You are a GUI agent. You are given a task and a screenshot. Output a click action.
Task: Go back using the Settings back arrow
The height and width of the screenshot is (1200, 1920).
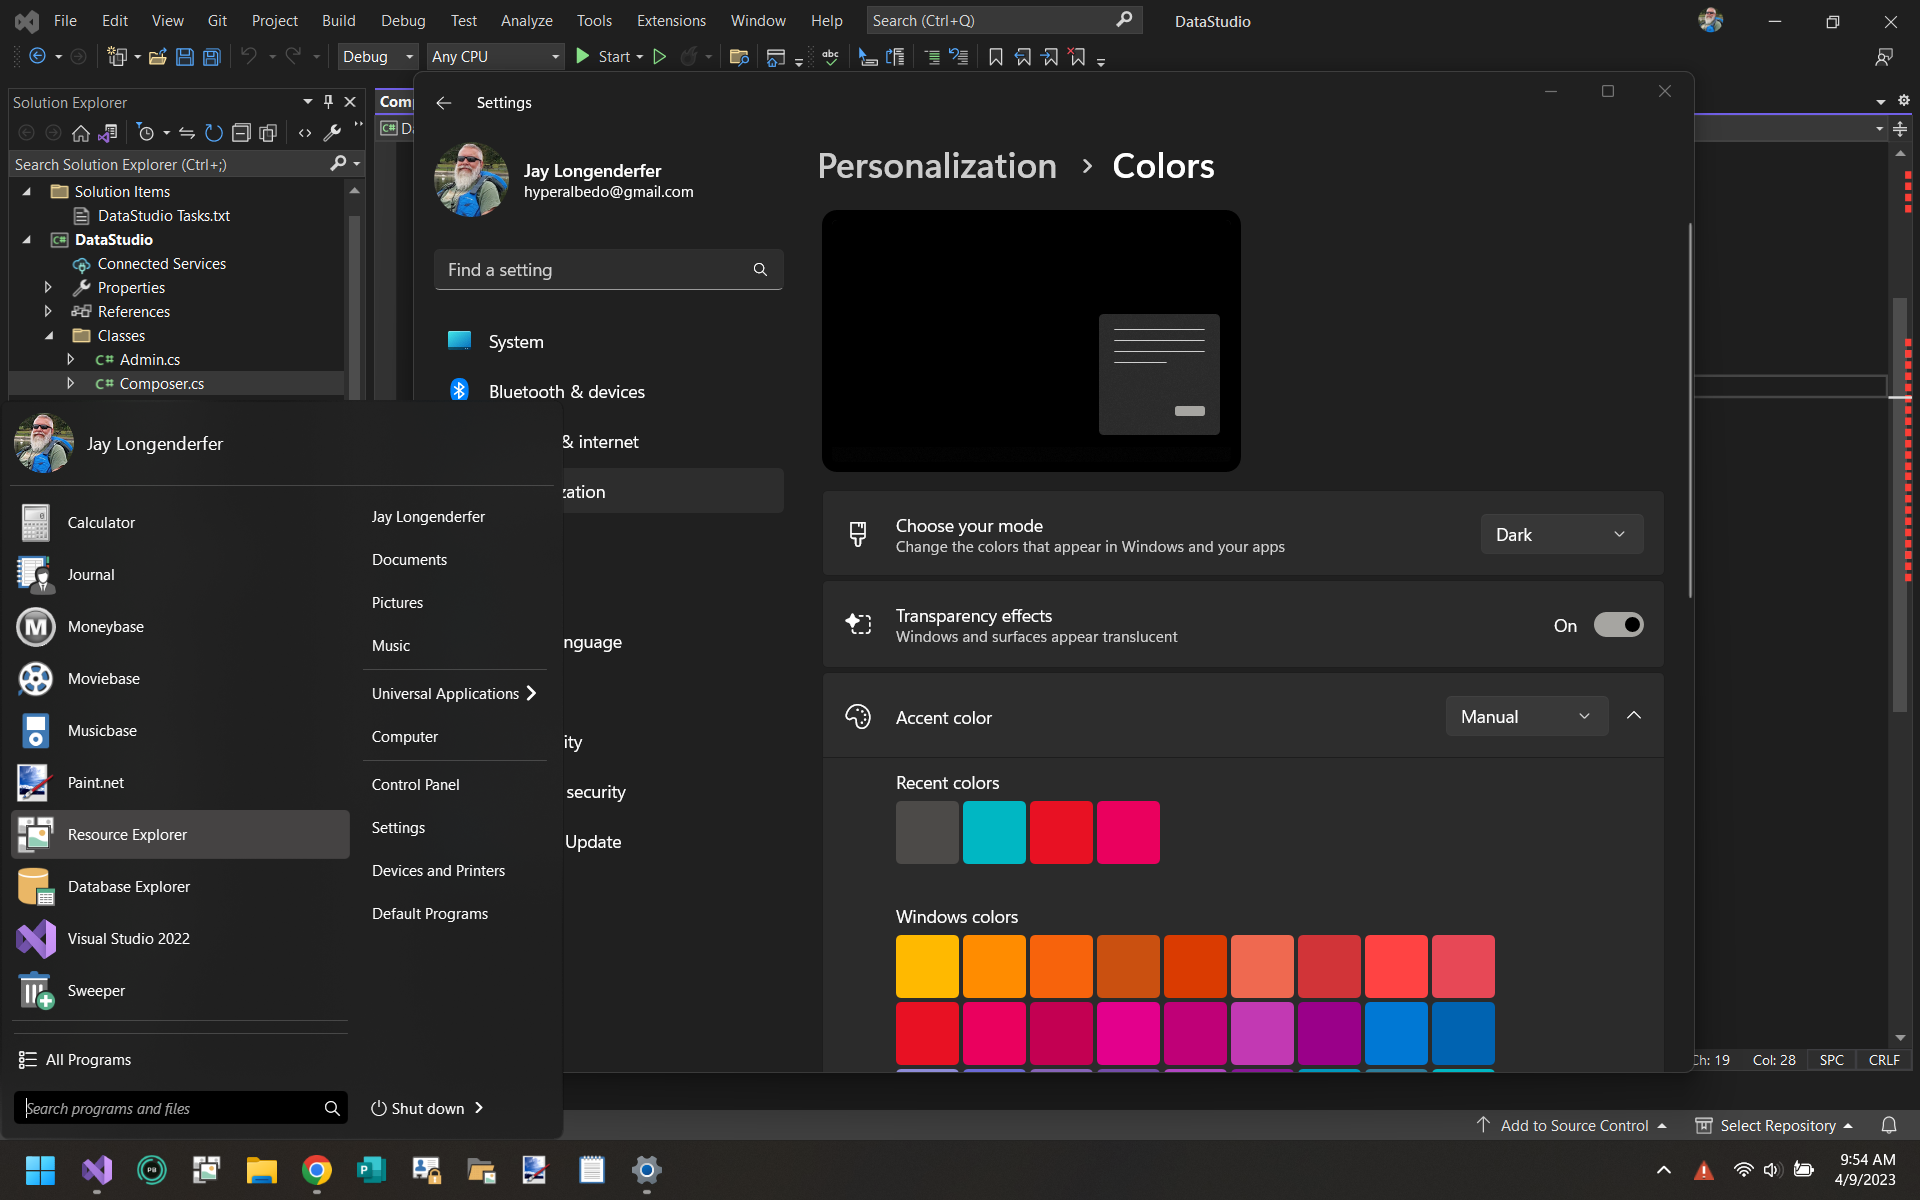click(x=444, y=103)
